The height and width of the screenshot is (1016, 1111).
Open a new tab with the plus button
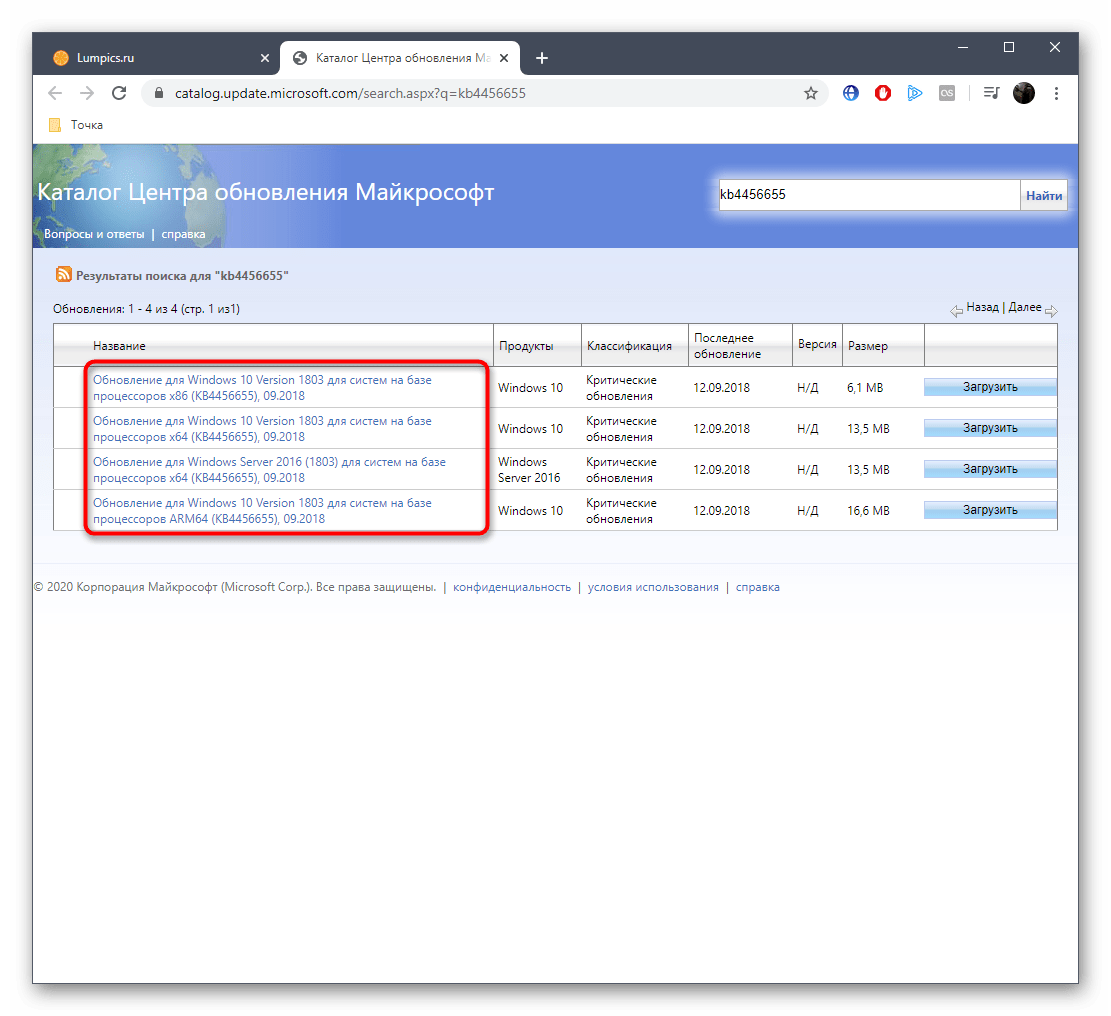[x=542, y=58]
